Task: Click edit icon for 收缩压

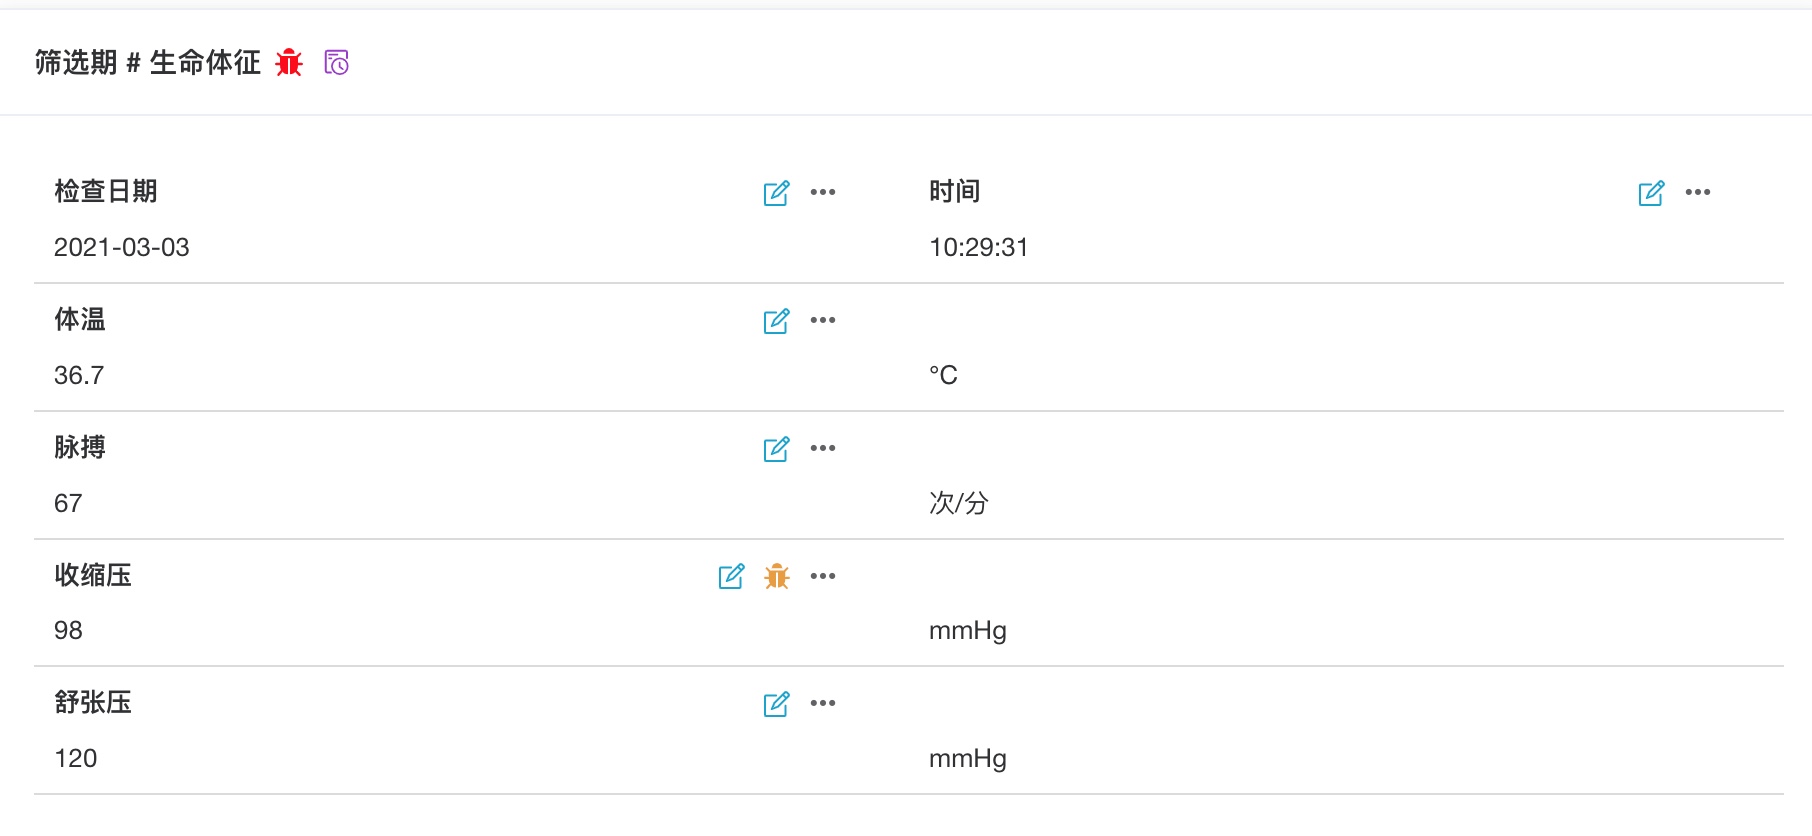Action: tap(731, 576)
